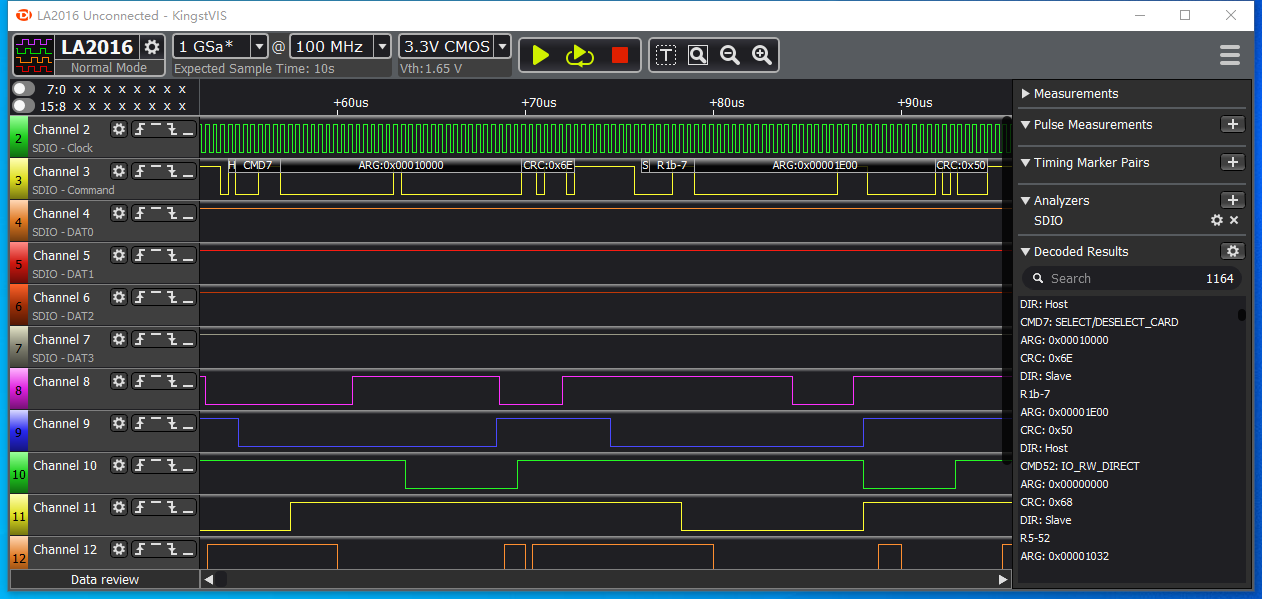Fit the waveform to the window

697,55
